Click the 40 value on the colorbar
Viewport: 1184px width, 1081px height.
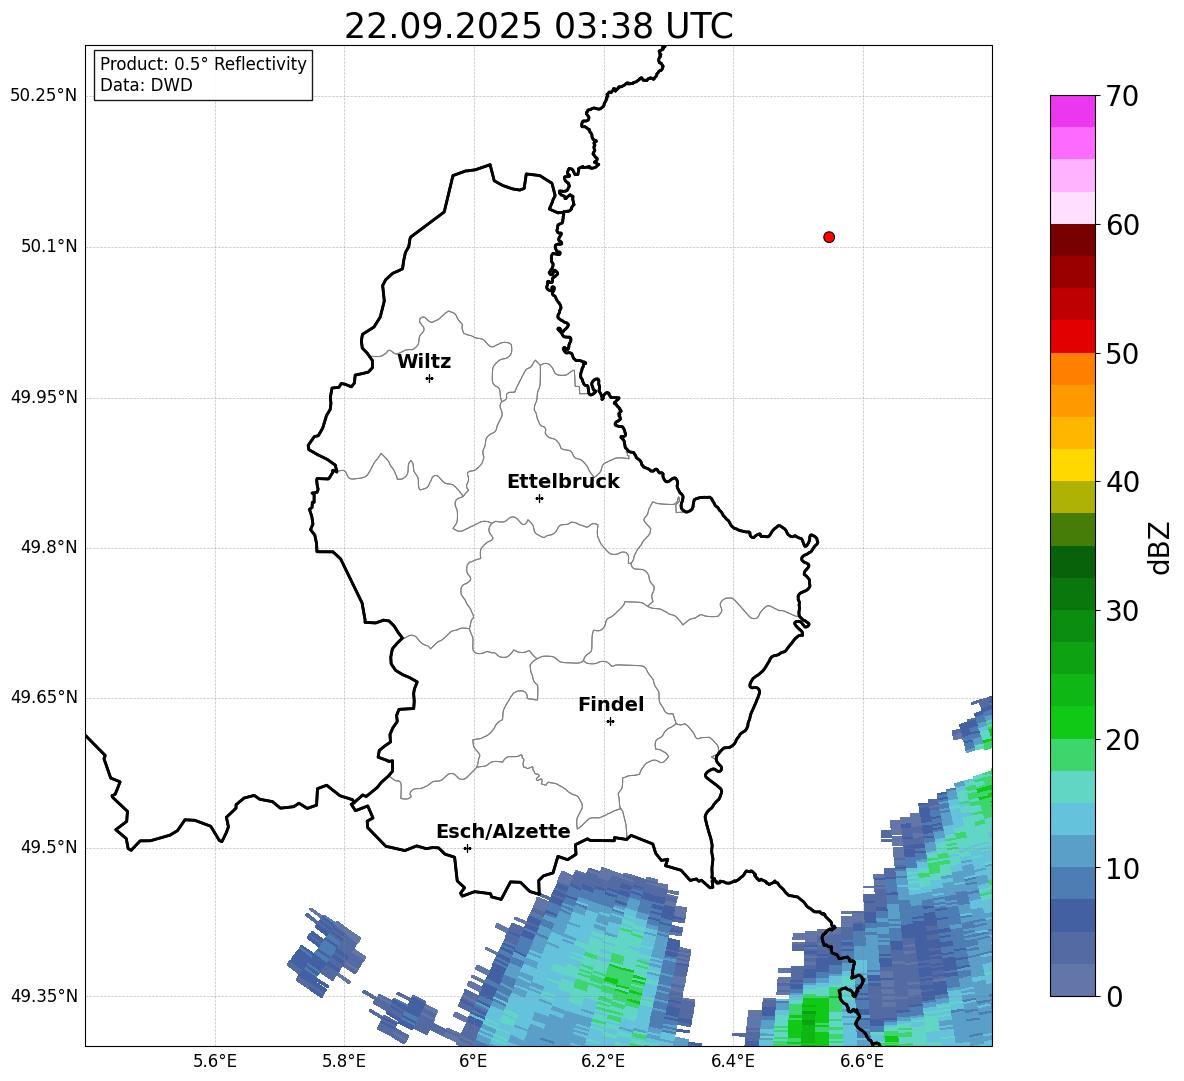coord(1122,482)
